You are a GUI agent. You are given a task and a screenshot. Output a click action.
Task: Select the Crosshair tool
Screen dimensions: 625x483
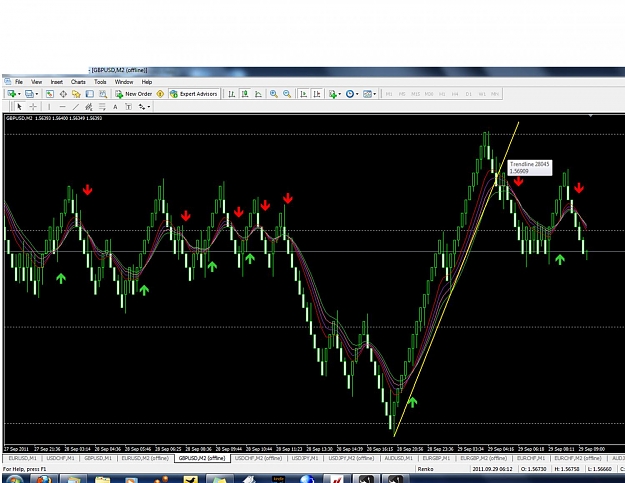[33, 107]
